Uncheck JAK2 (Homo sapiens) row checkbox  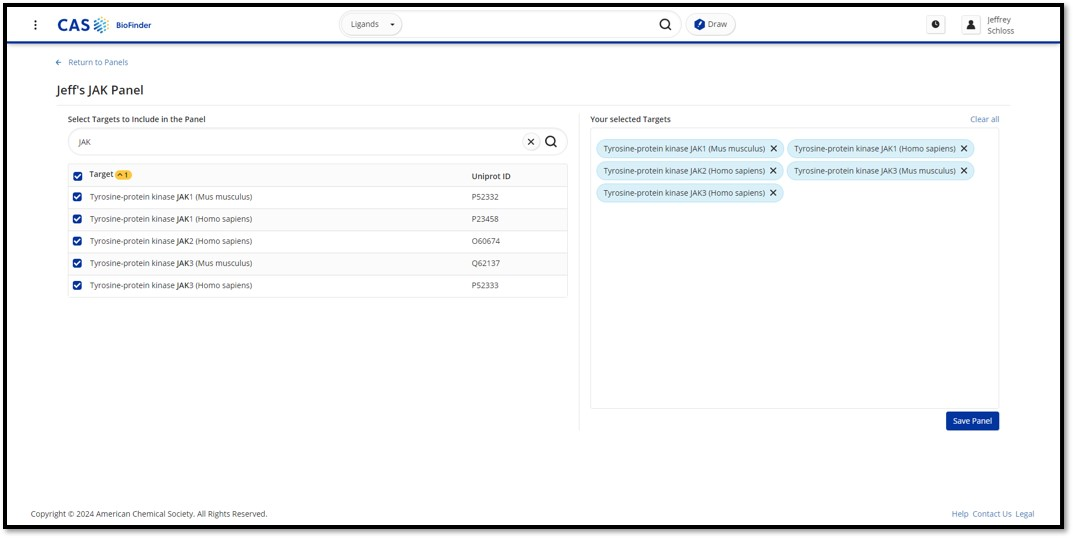[77, 241]
